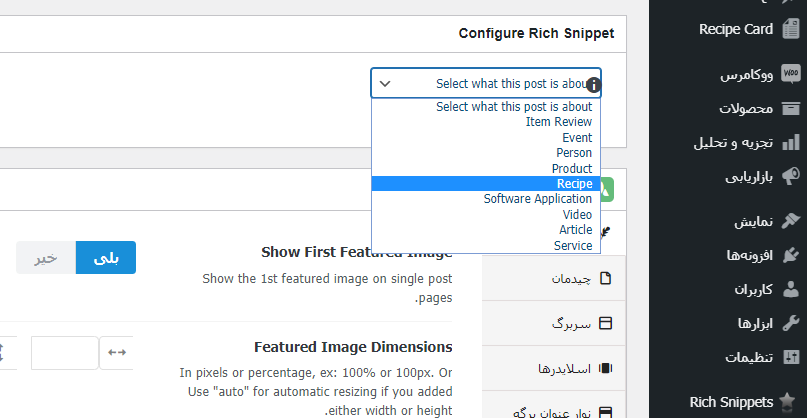Image resolution: width=807 pixels, height=418 pixels.
Task: Open the اسلایدرها sliders tab
Action: pyautogui.click(x=554, y=368)
